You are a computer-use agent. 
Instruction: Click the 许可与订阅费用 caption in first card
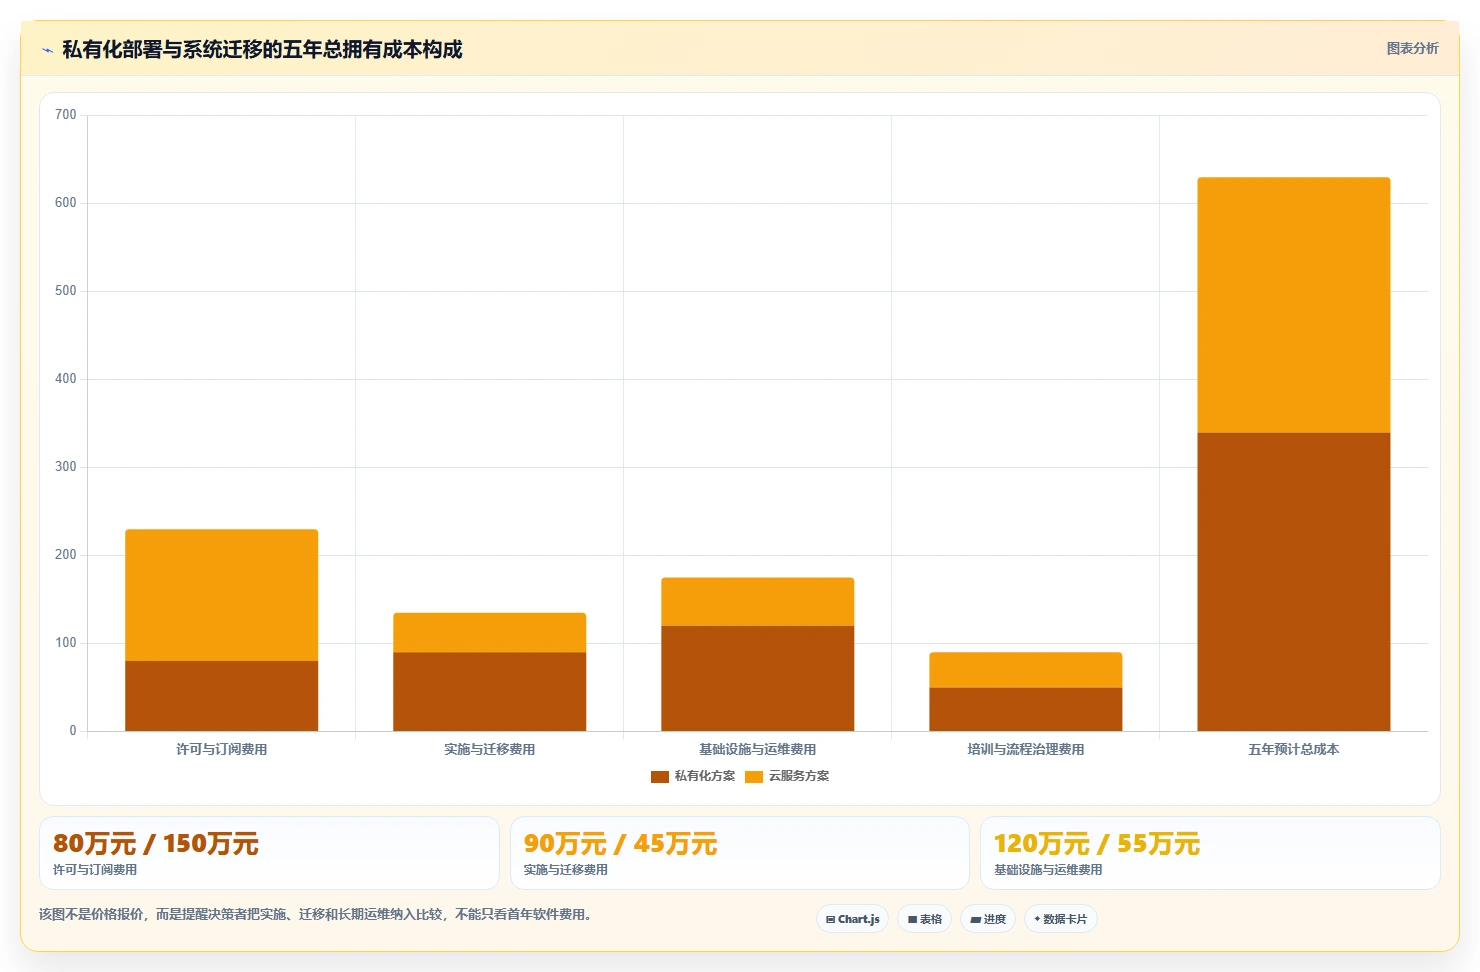coord(95,870)
